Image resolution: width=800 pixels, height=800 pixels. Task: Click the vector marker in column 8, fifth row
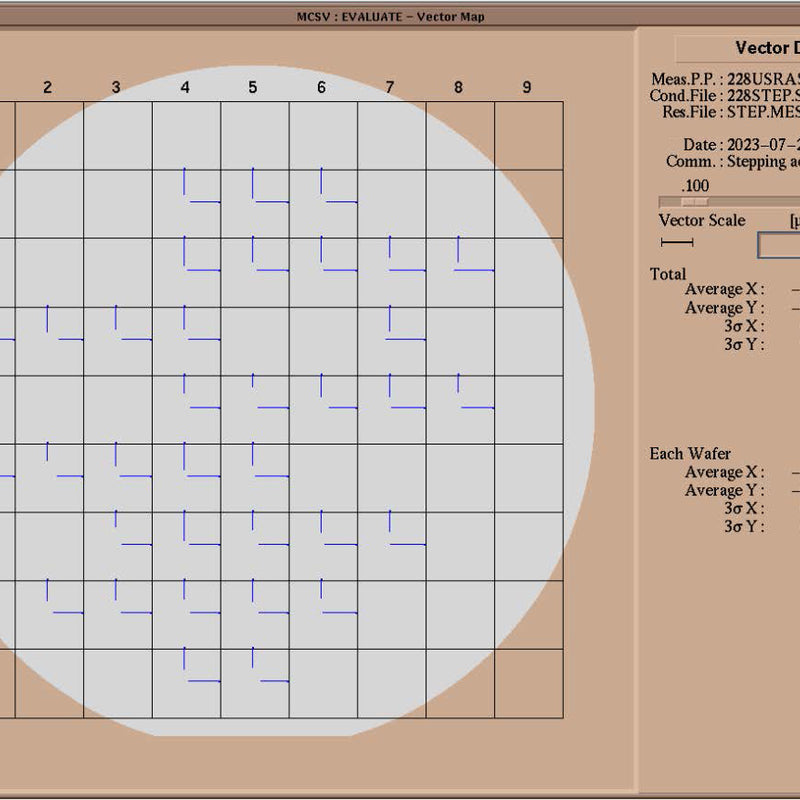[x=476, y=391]
